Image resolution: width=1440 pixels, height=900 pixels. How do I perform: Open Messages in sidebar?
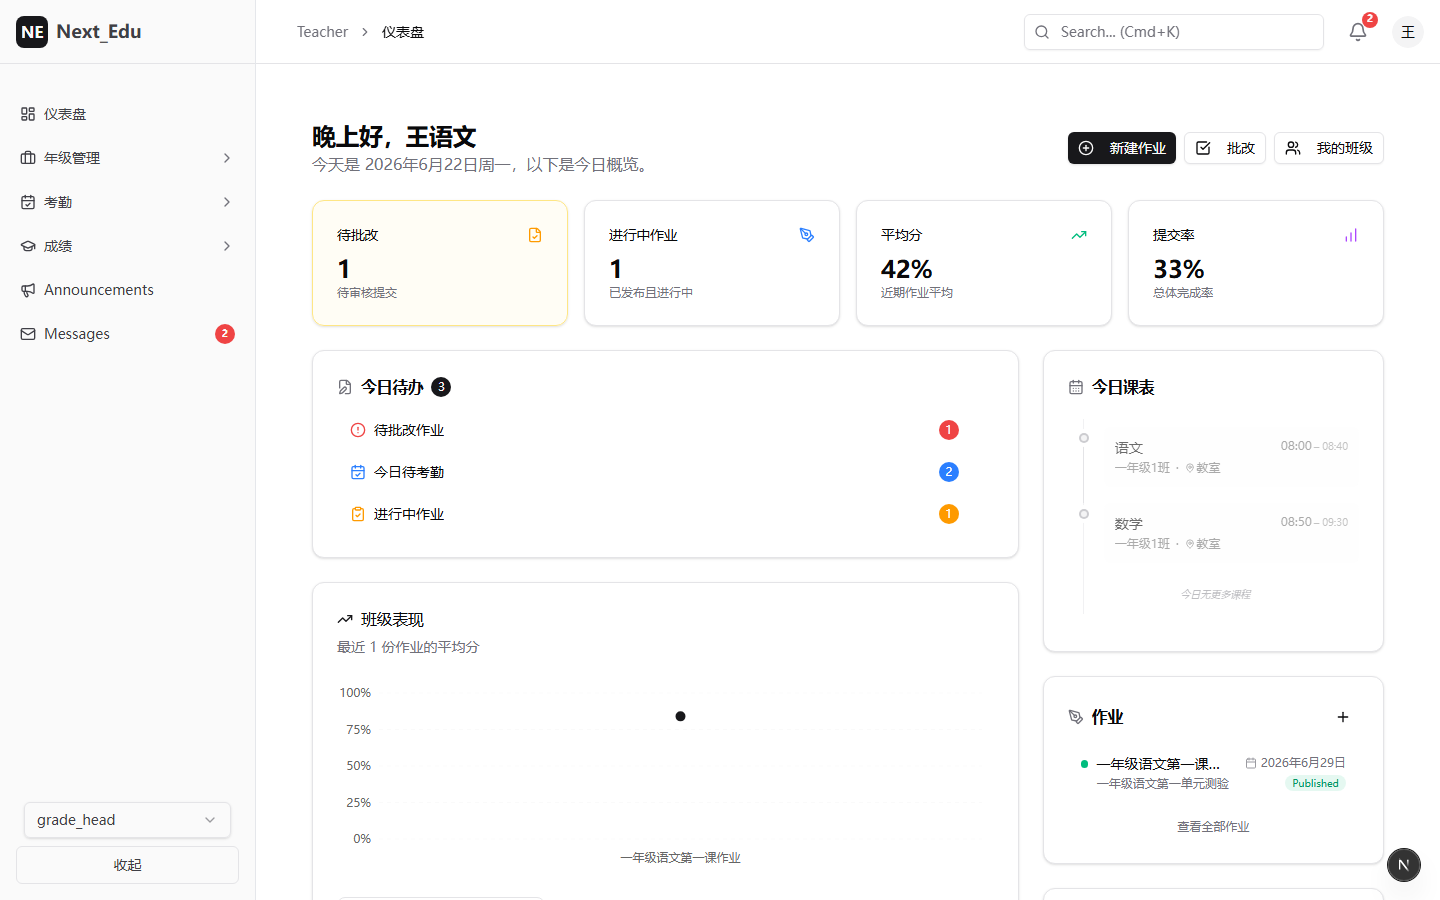pos(127,334)
